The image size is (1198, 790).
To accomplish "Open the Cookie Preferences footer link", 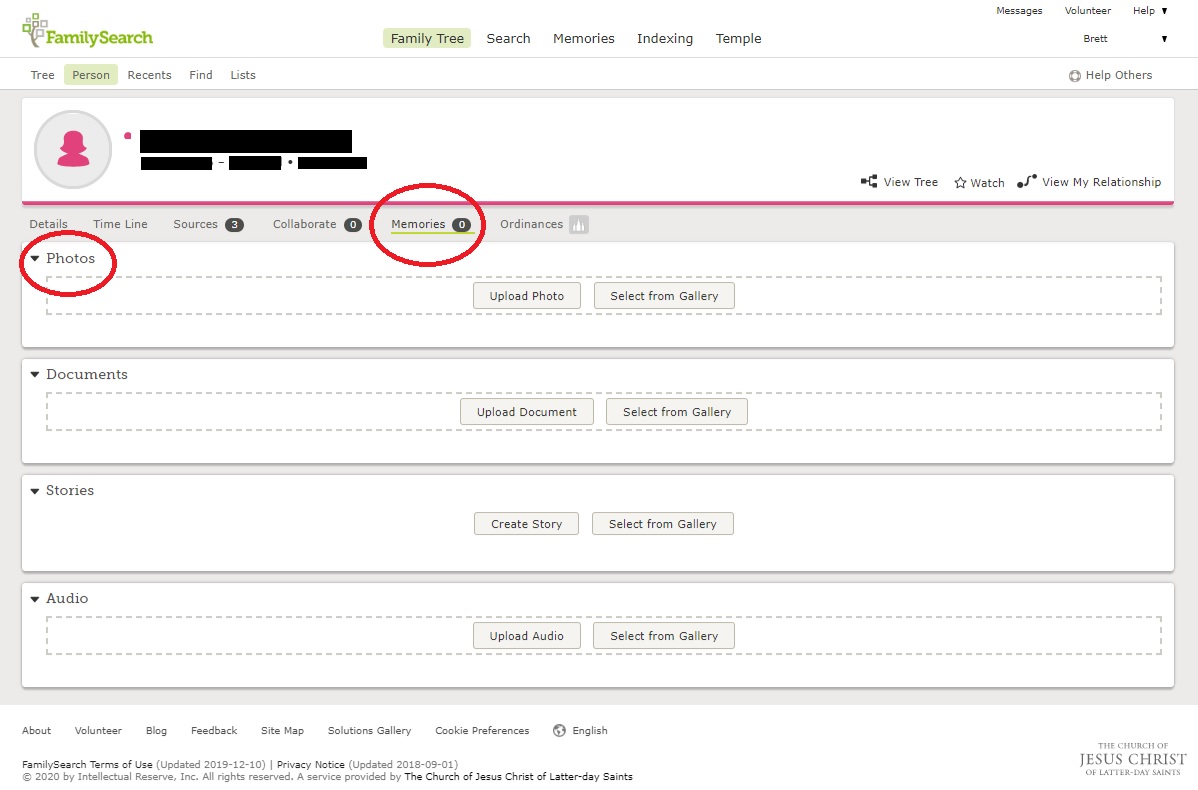I will point(482,730).
